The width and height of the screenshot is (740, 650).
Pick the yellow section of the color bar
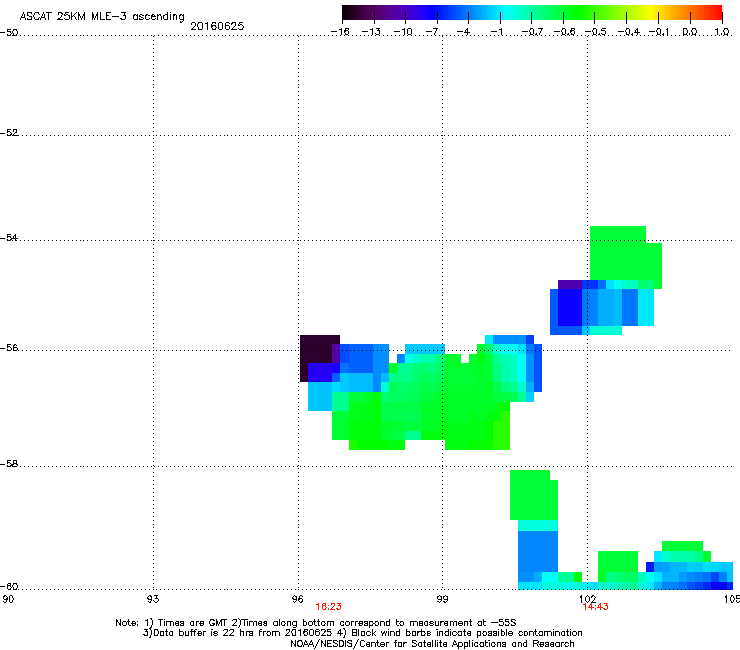(652, 12)
